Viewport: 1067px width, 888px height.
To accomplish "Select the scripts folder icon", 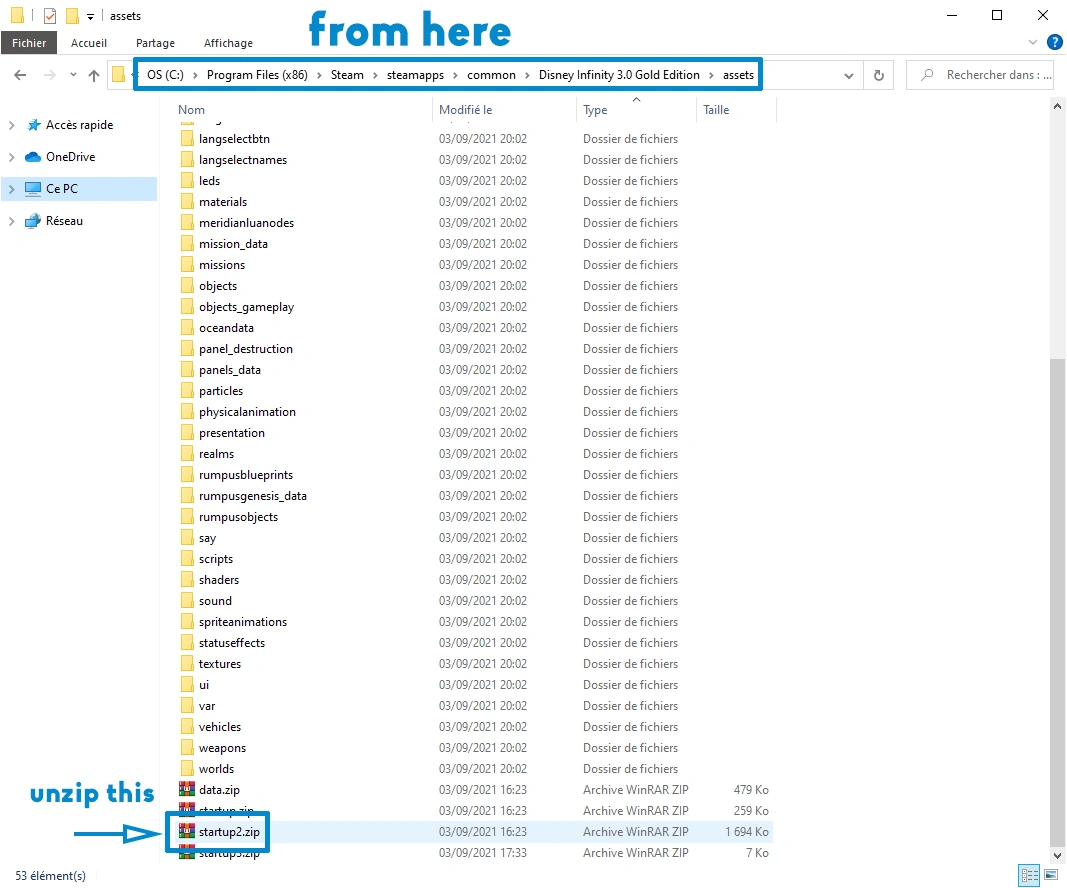I will click(187, 559).
